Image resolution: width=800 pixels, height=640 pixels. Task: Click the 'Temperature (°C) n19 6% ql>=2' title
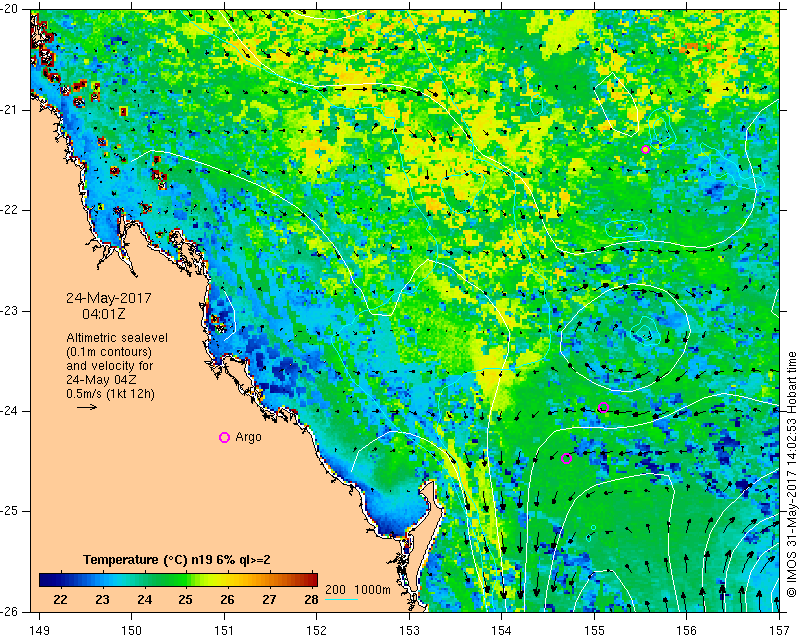(x=177, y=559)
